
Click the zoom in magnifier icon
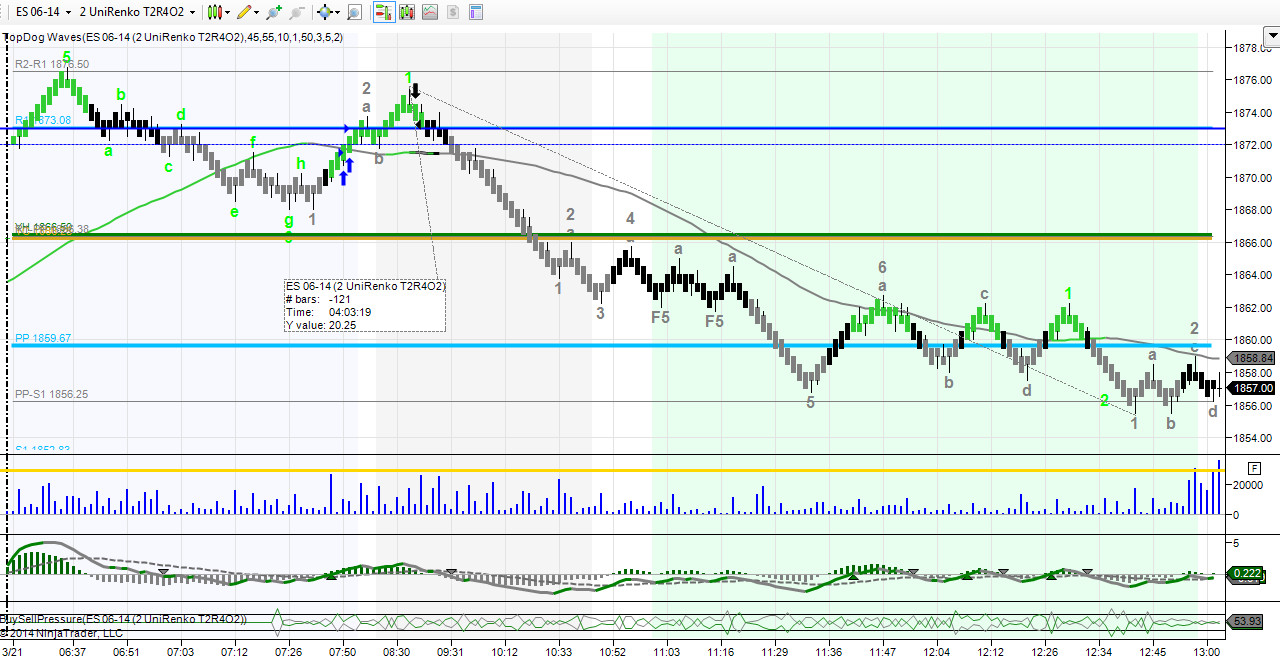pos(275,13)
